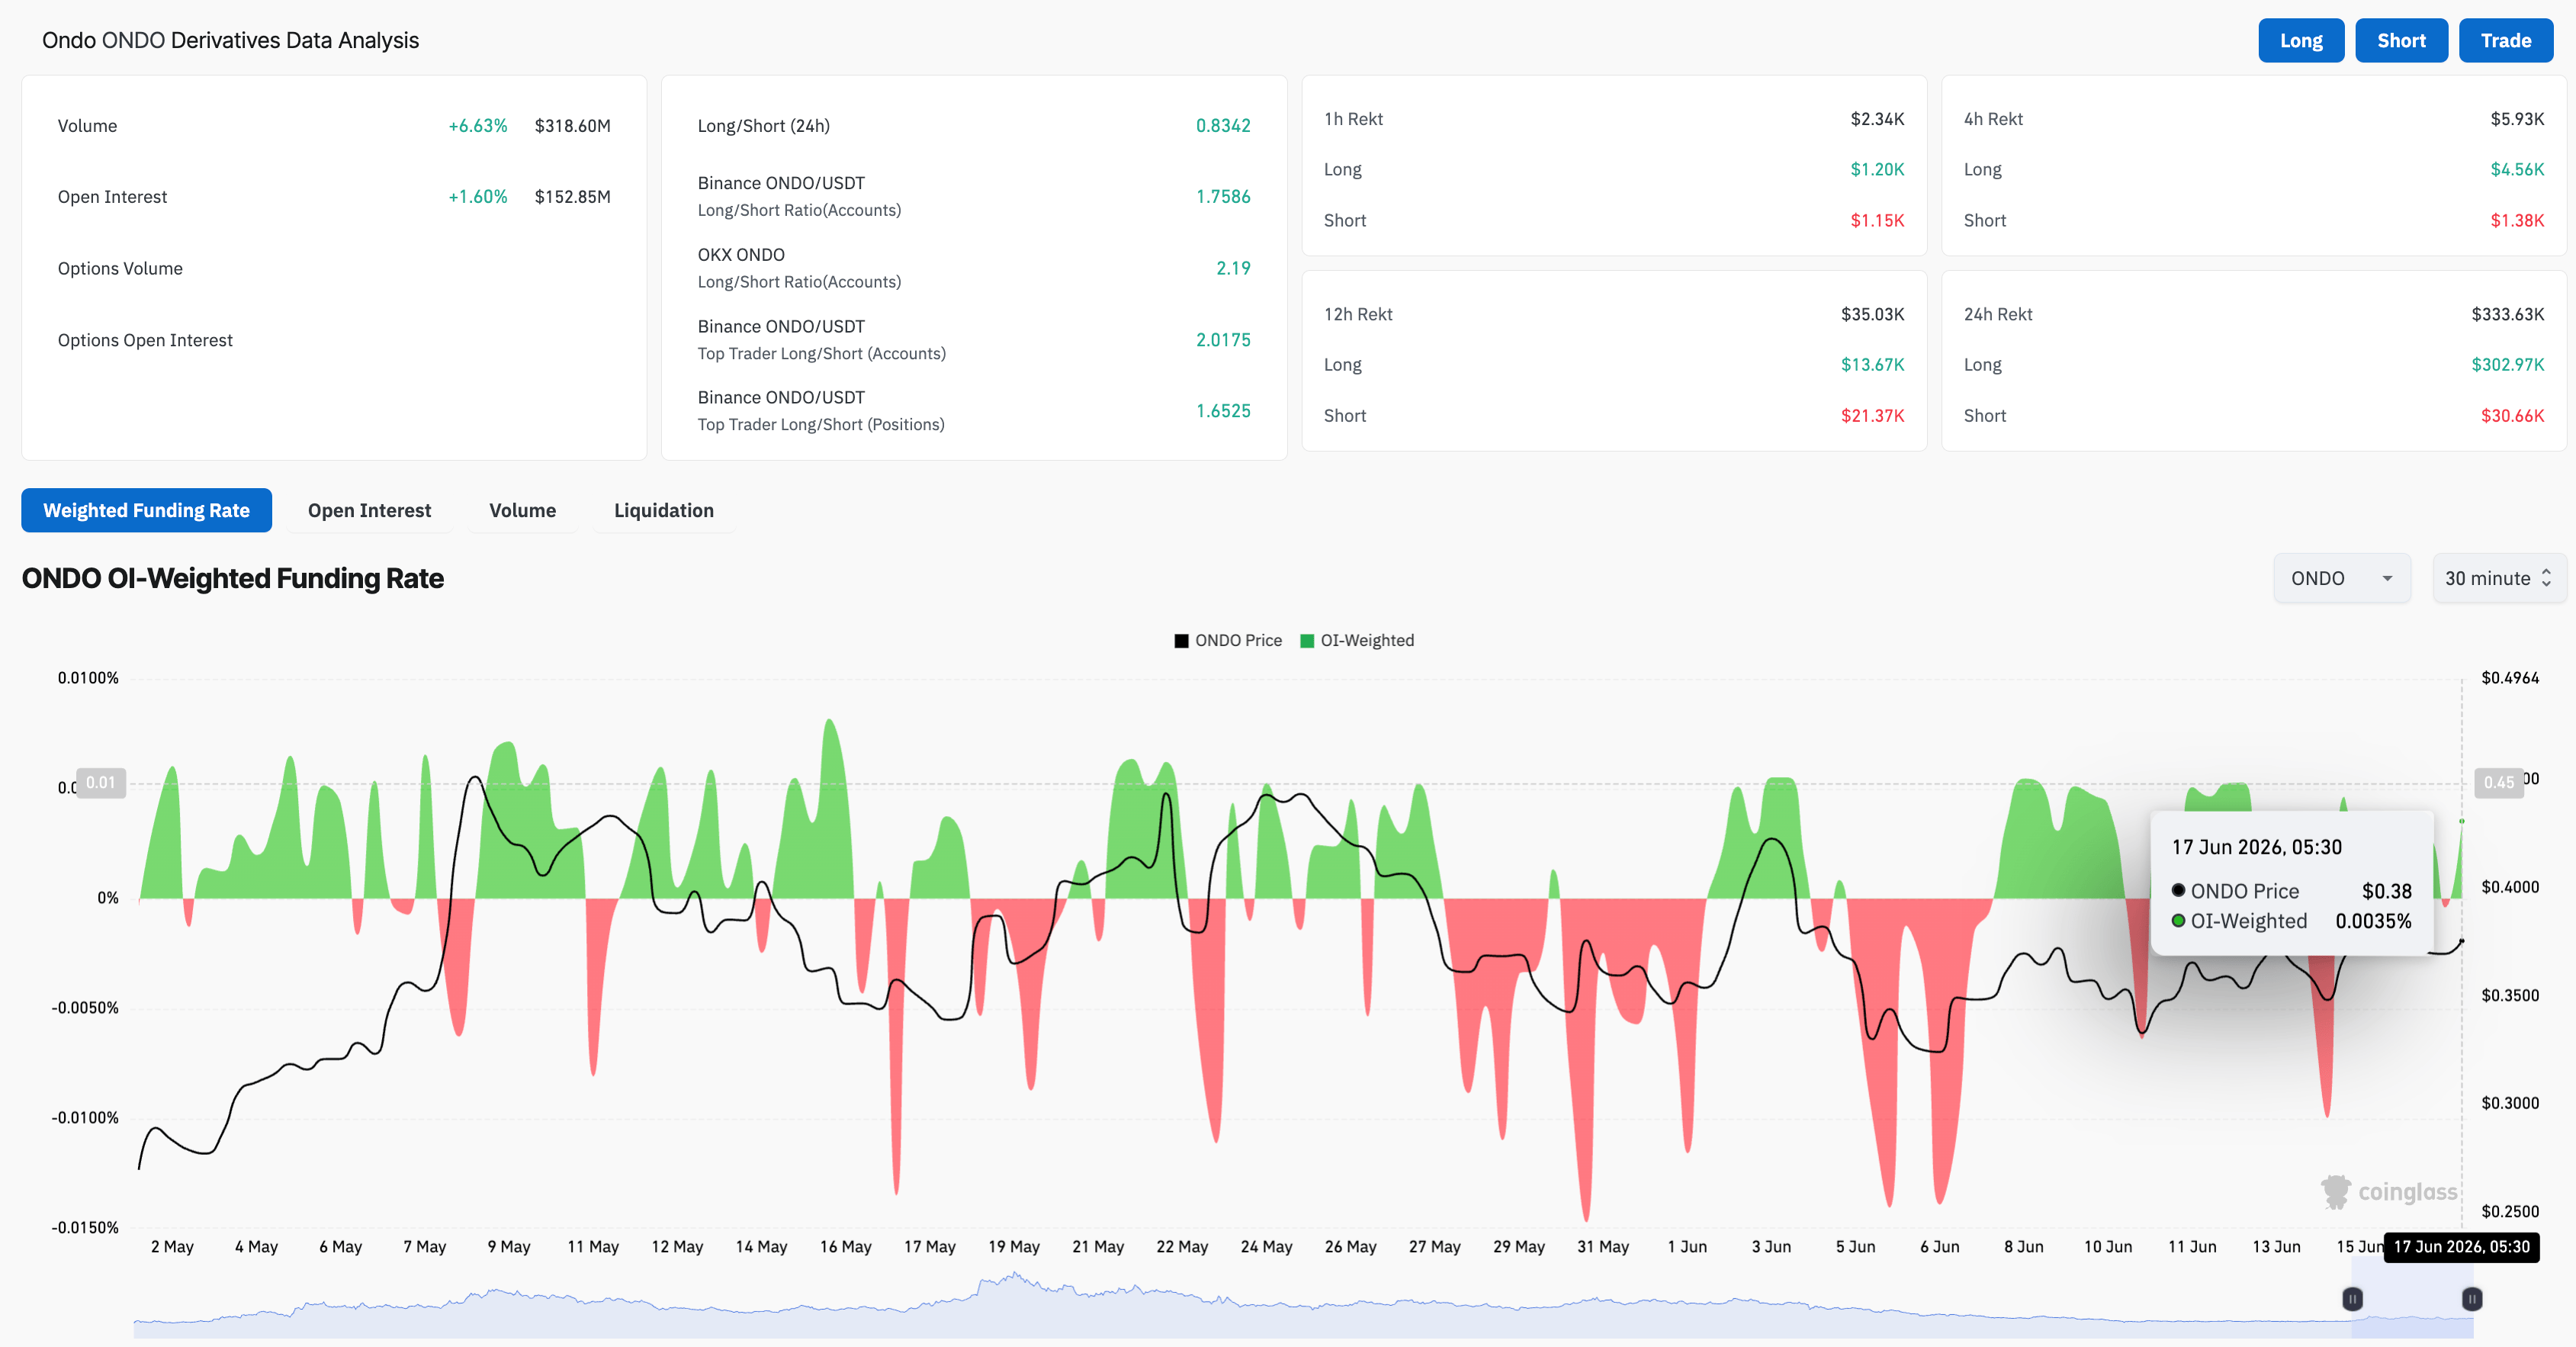Click left handle of chart range slider

click(x=2352, y=1299)
